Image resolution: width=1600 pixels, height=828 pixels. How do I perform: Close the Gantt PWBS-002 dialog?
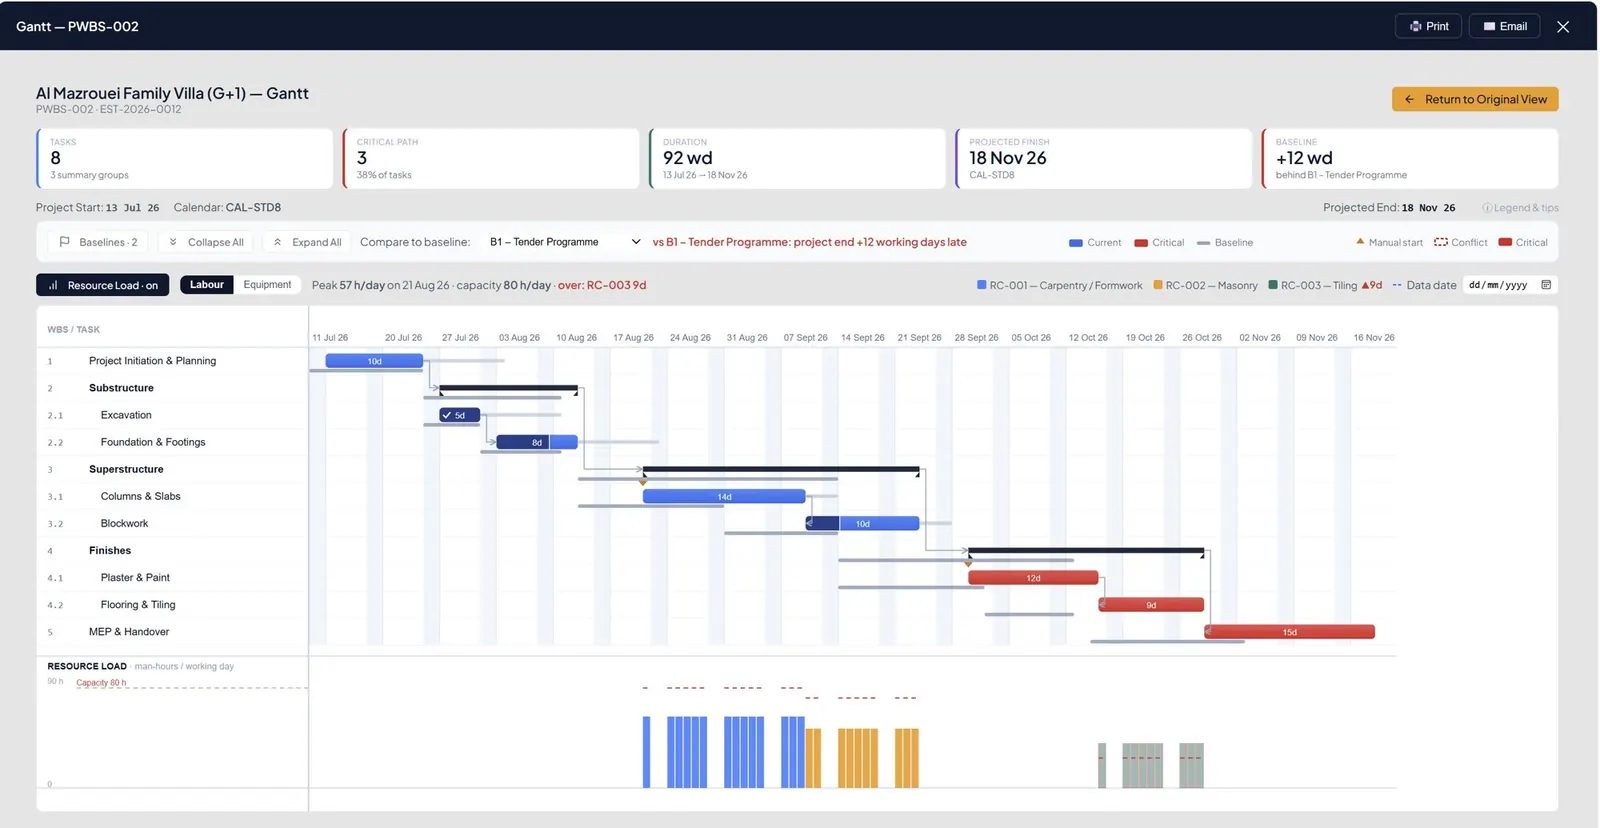[x=1563, y=27]
